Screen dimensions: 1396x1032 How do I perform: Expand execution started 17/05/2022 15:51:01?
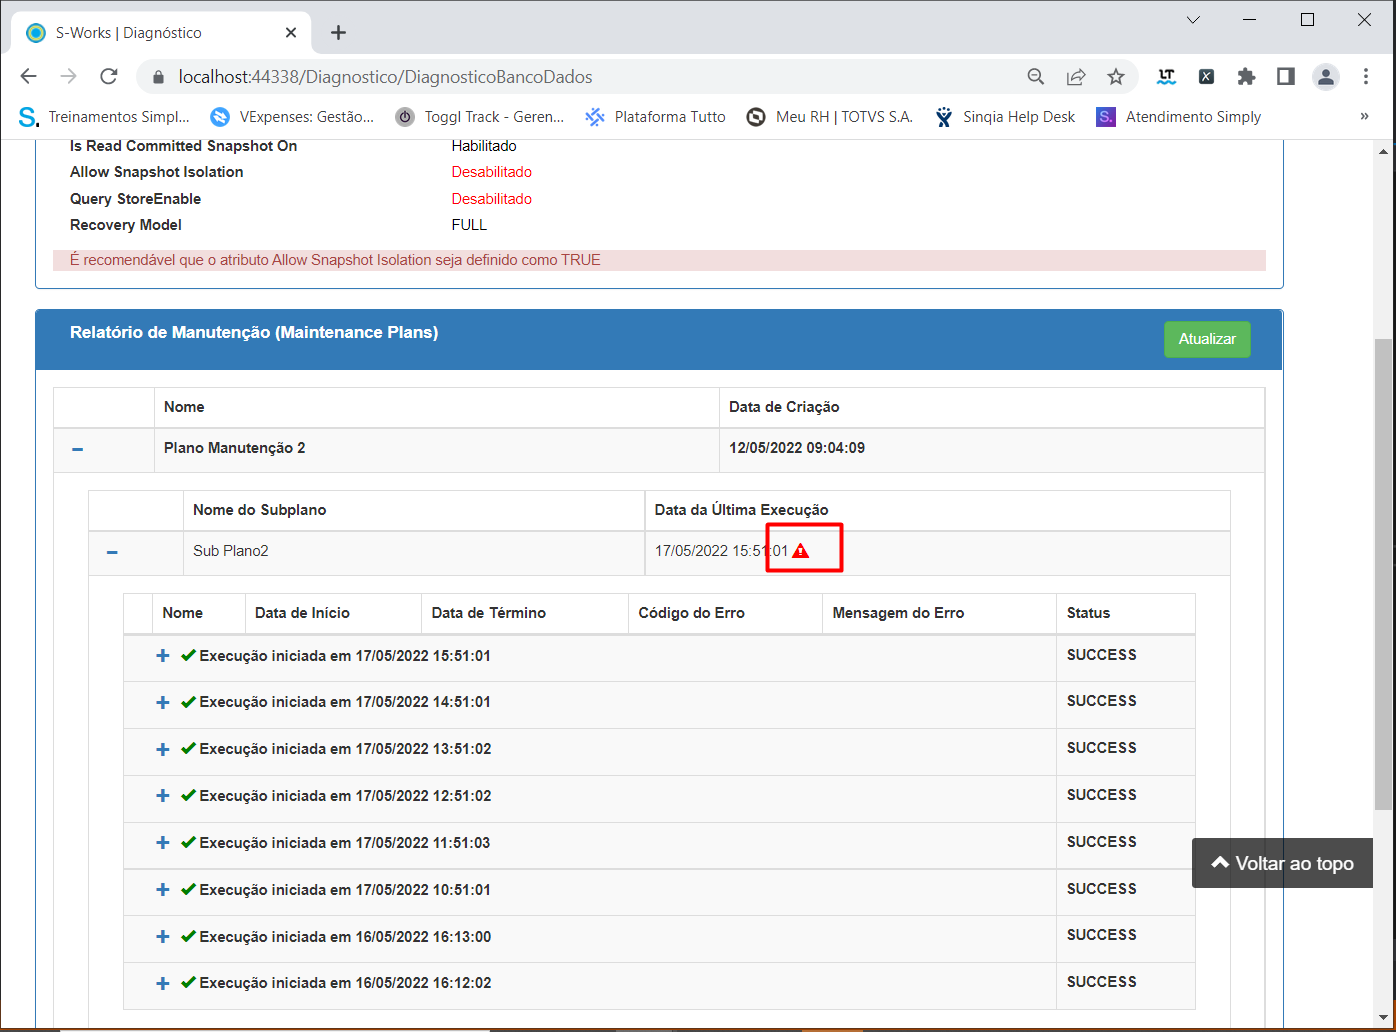pyautogui.click(x=163, y=656)
